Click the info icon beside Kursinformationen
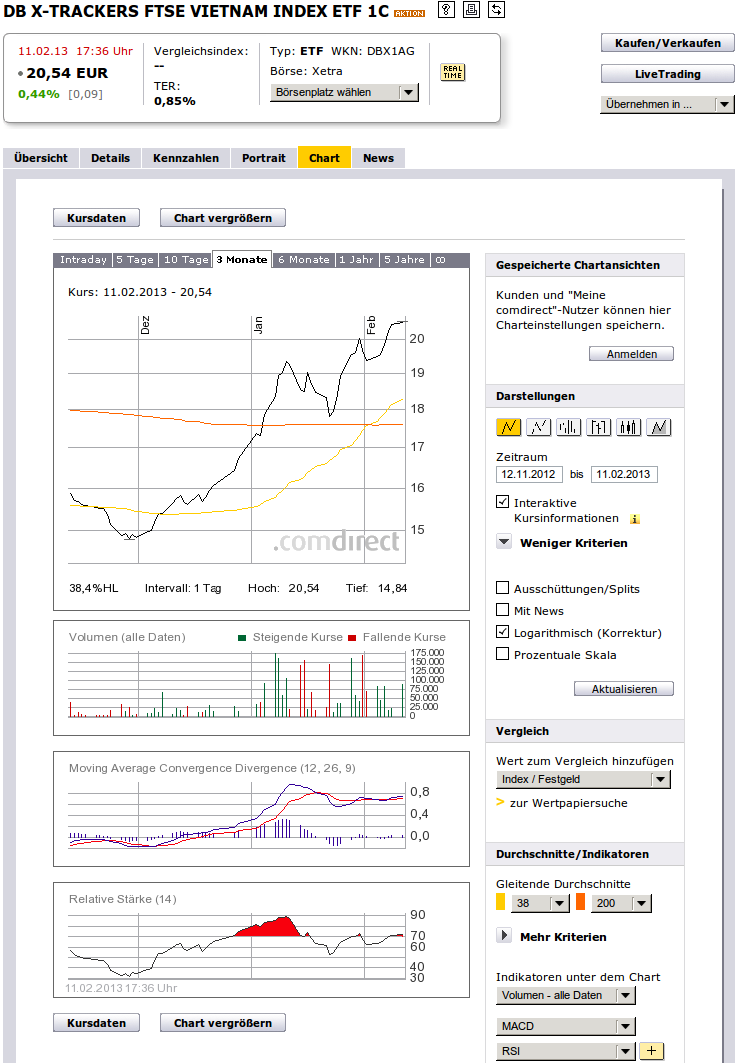Image resolution: width=738 pixels, height=1063 pixels. click(x=635, y=519)
